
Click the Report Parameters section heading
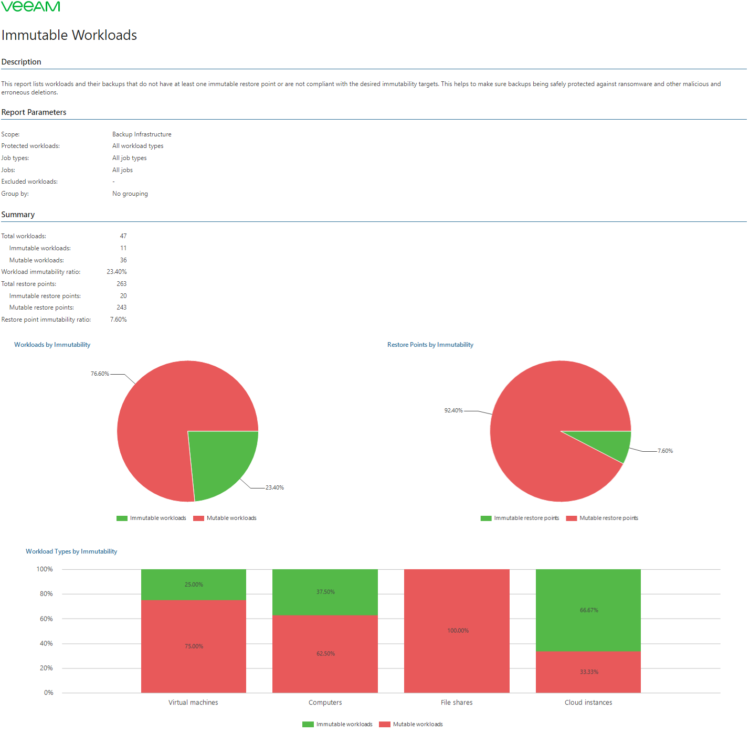[x=36, y=113]
